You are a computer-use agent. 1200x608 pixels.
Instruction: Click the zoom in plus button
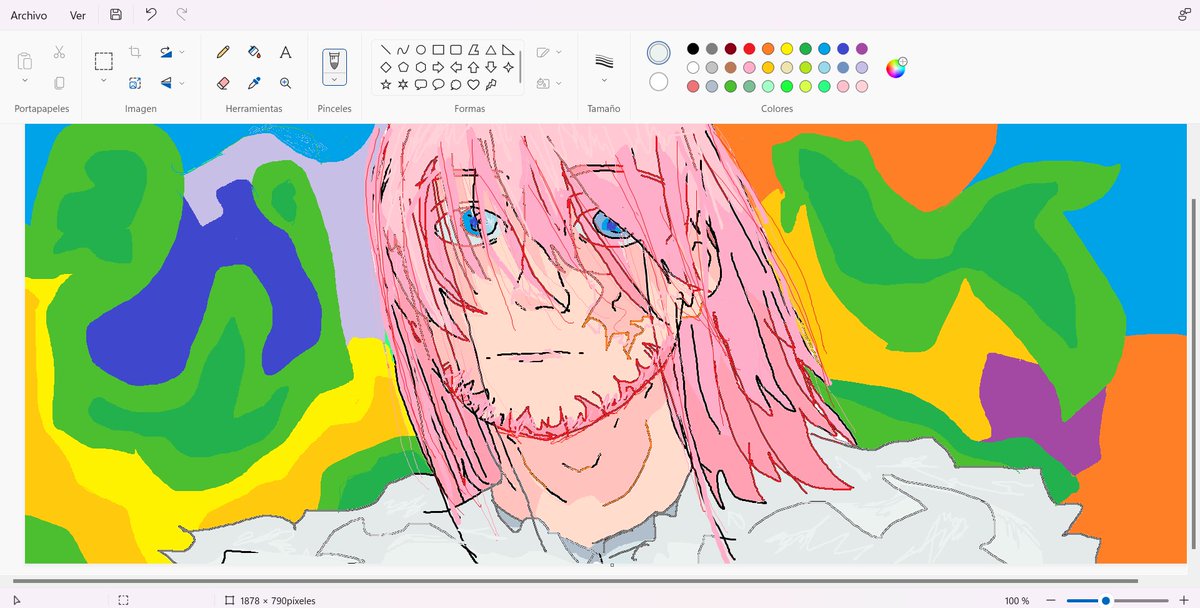1184,600
